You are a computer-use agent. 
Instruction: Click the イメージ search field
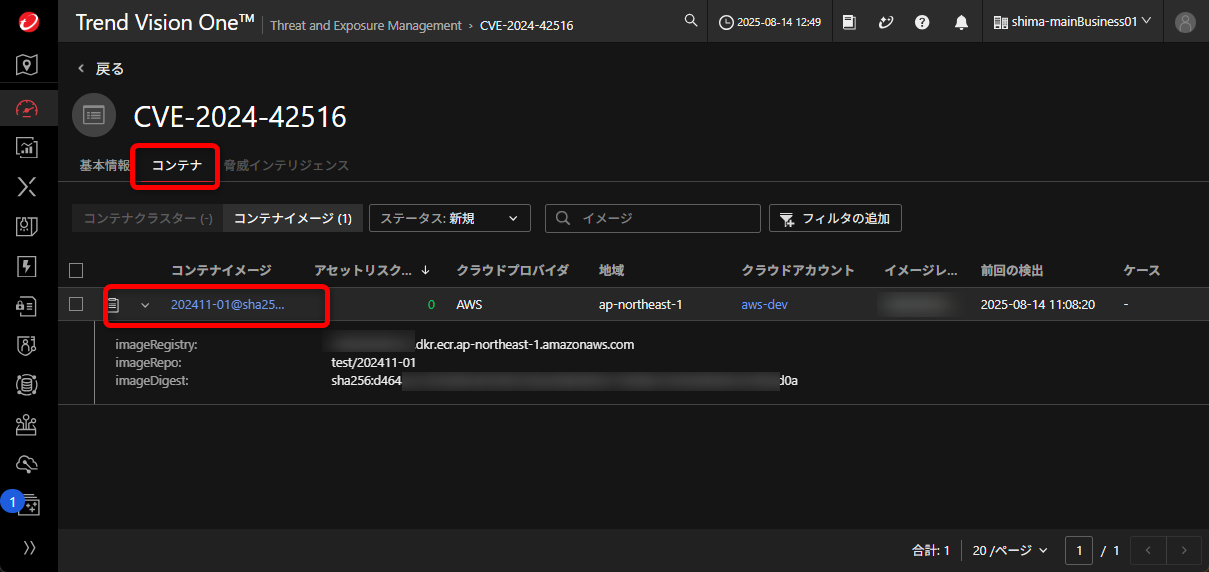pyautogui.click(x=653, y=218)
